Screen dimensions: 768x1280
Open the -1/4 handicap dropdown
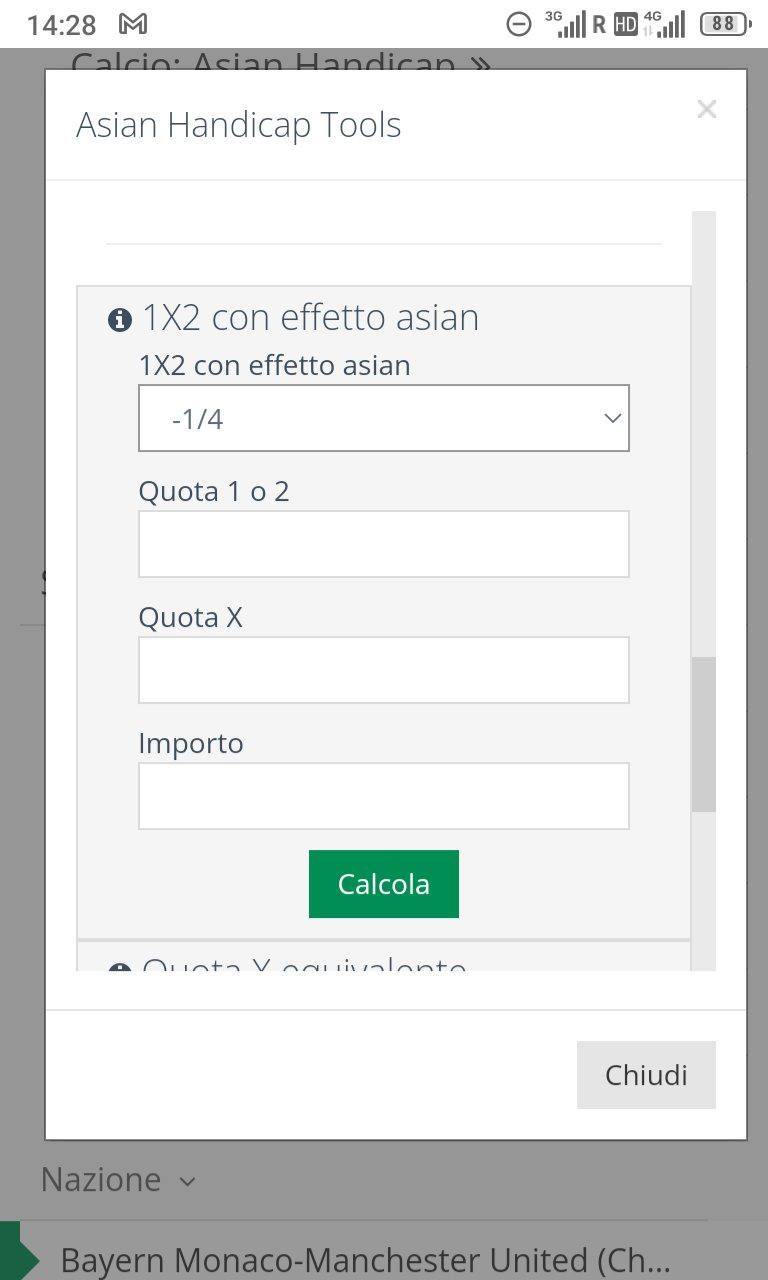384,418
